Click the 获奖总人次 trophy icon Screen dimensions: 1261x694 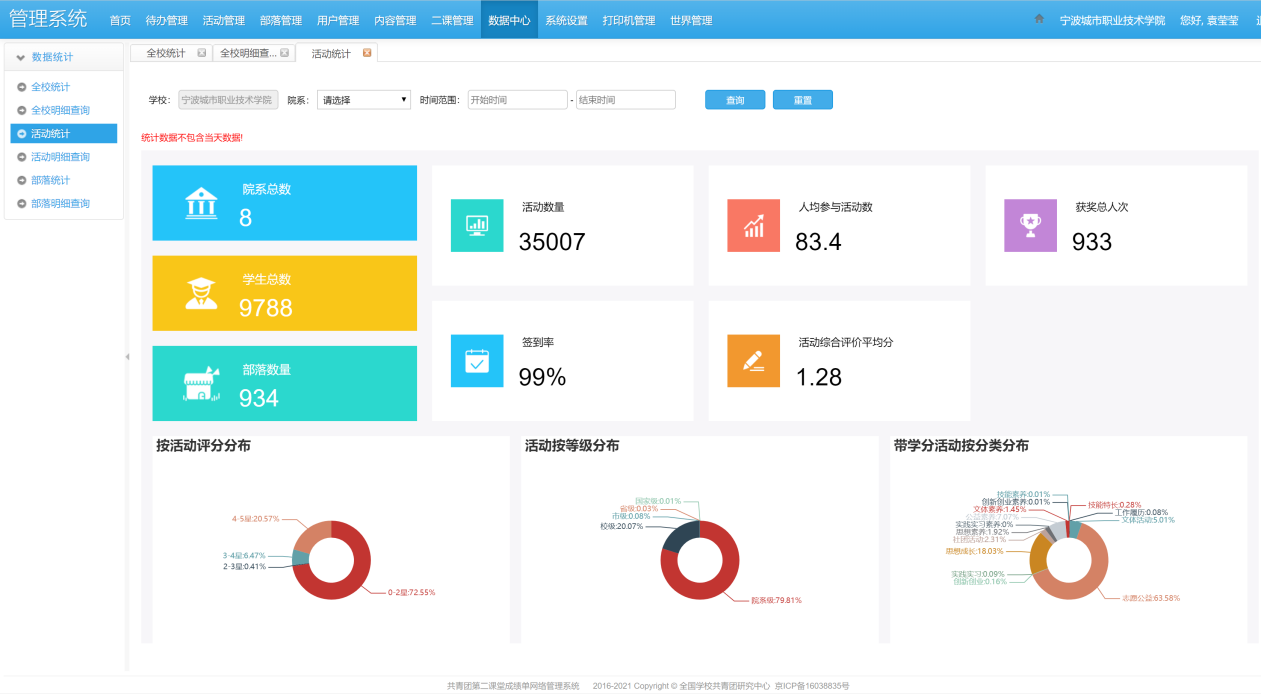1030,226
